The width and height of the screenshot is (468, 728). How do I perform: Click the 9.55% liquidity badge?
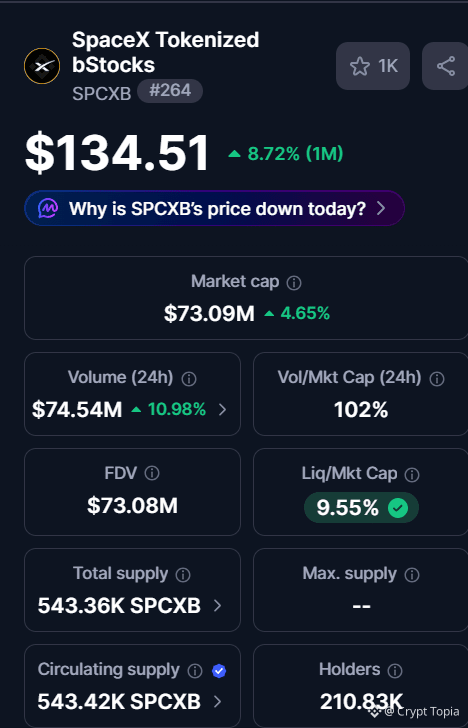(361, 508)
